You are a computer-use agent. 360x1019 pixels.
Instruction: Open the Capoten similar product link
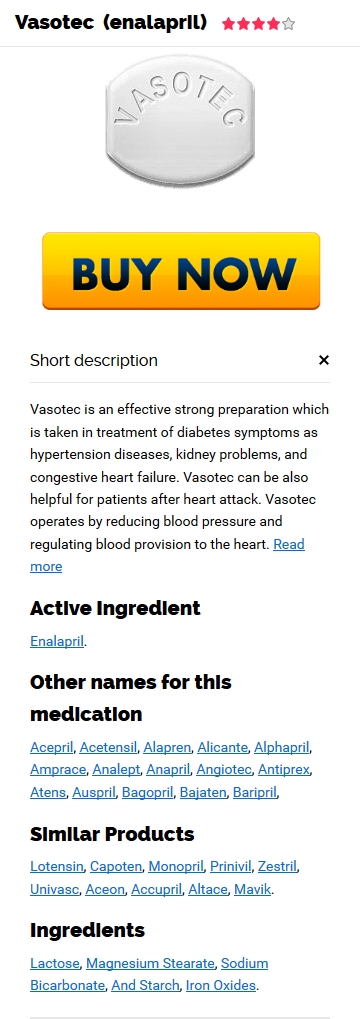(x=116, y=866)
